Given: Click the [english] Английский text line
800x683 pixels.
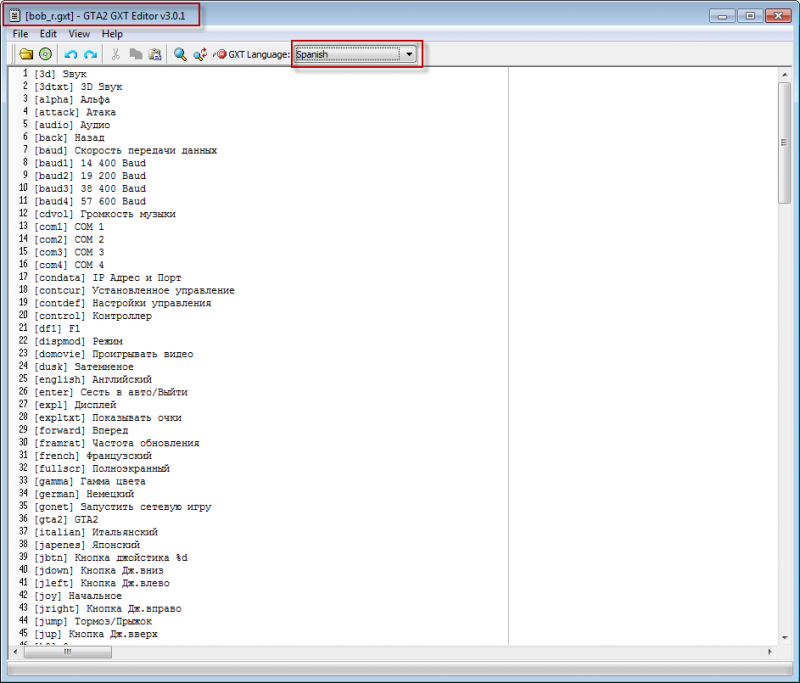Looking at the screenshot, I should tap(93, 380).
